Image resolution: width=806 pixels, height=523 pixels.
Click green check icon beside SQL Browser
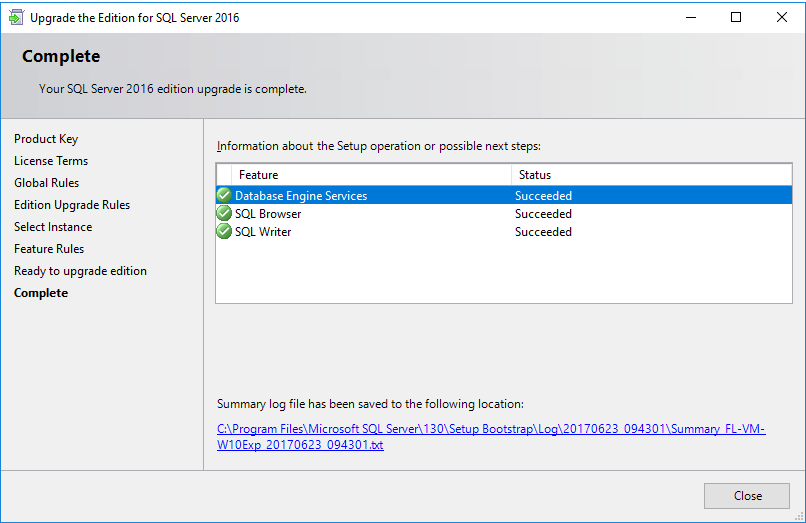coord(224,213)
